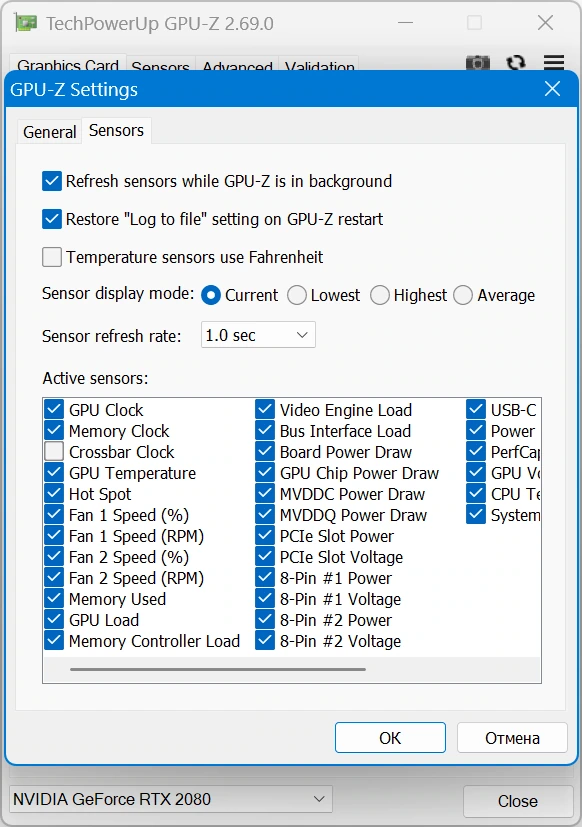Viewport: 582px width, 827px height.
Task: Click the Active sensors horizontal scrollbar
Action: pyautogui.click(x=217, y=669)
